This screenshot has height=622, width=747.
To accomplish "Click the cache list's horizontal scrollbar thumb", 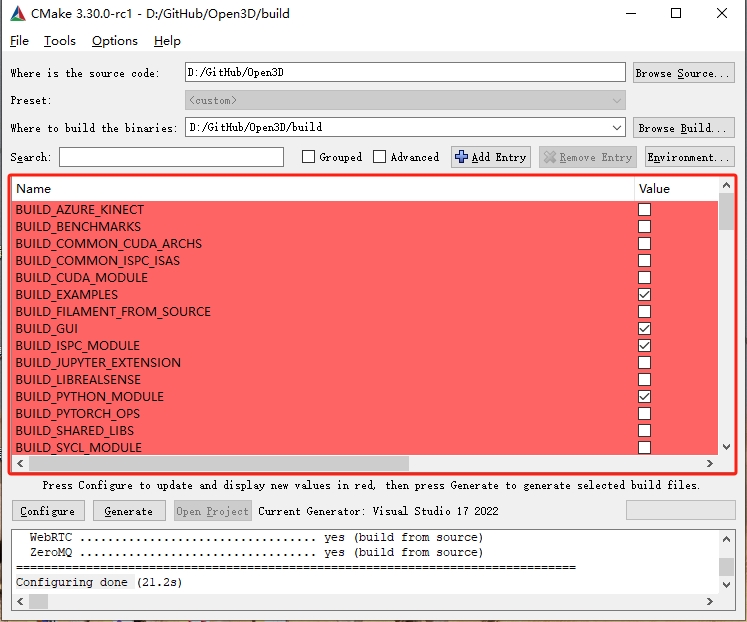I will (219, 463).
